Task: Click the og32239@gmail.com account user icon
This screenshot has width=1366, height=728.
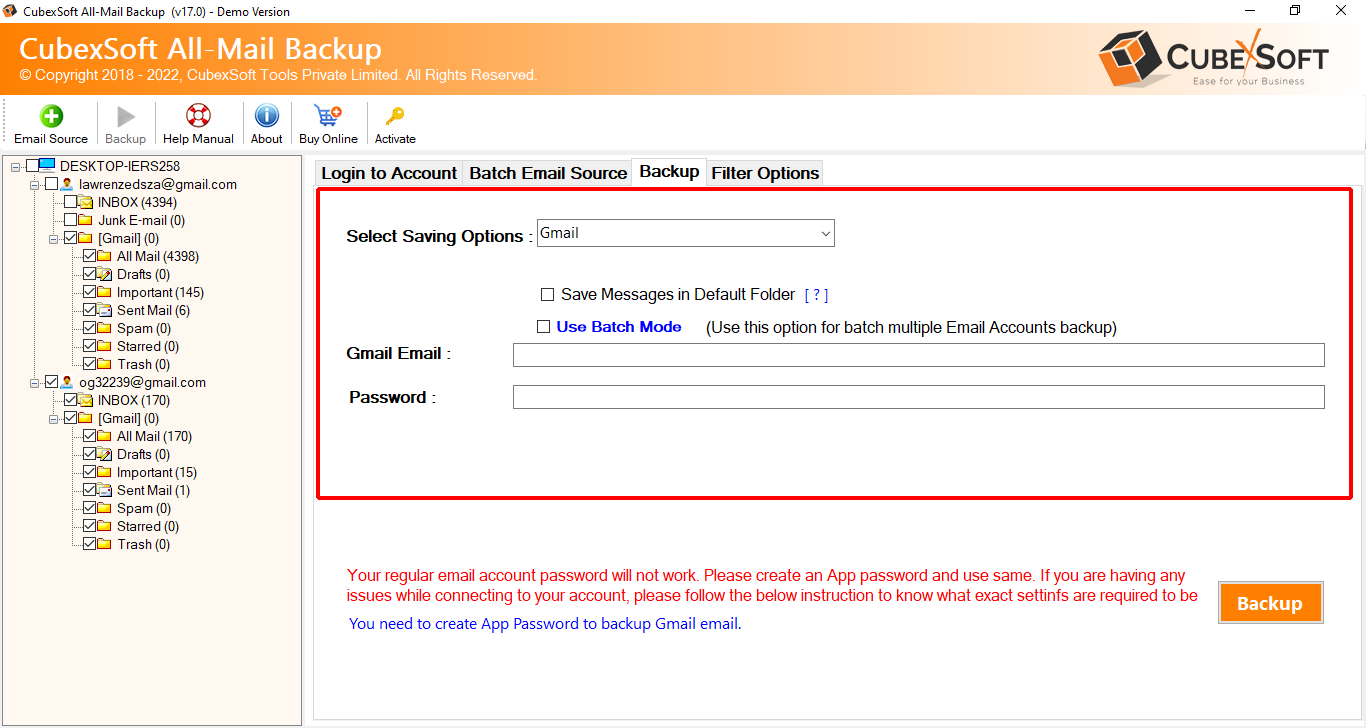Action: (x=67, y=382)
